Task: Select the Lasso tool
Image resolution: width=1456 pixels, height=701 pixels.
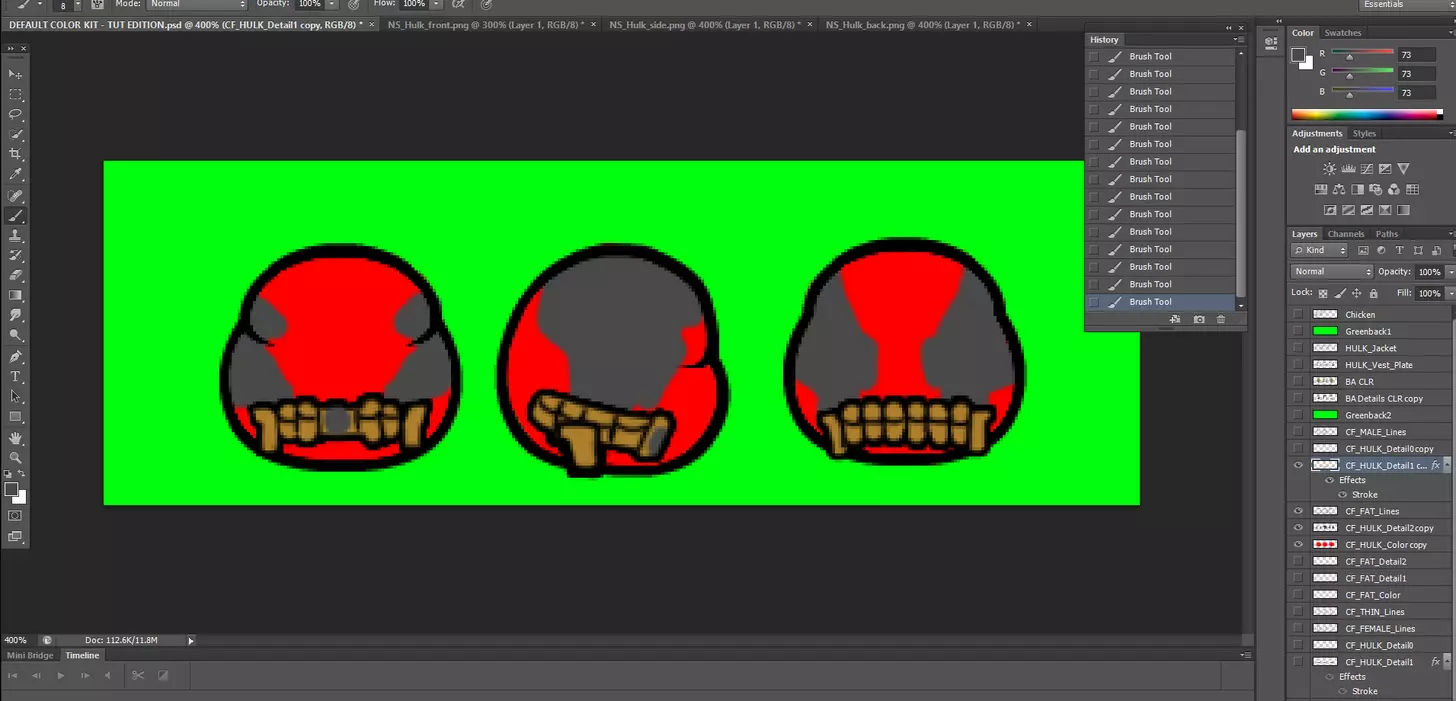Action: [16, 114]
